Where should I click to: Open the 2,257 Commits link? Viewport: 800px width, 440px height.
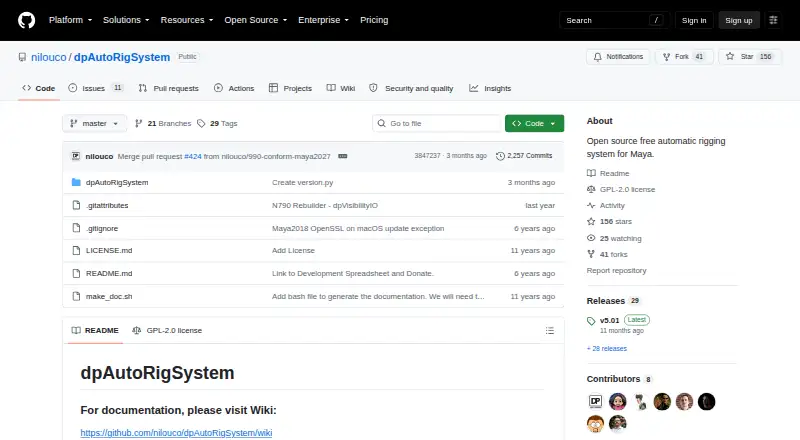(x=524, y=156)
